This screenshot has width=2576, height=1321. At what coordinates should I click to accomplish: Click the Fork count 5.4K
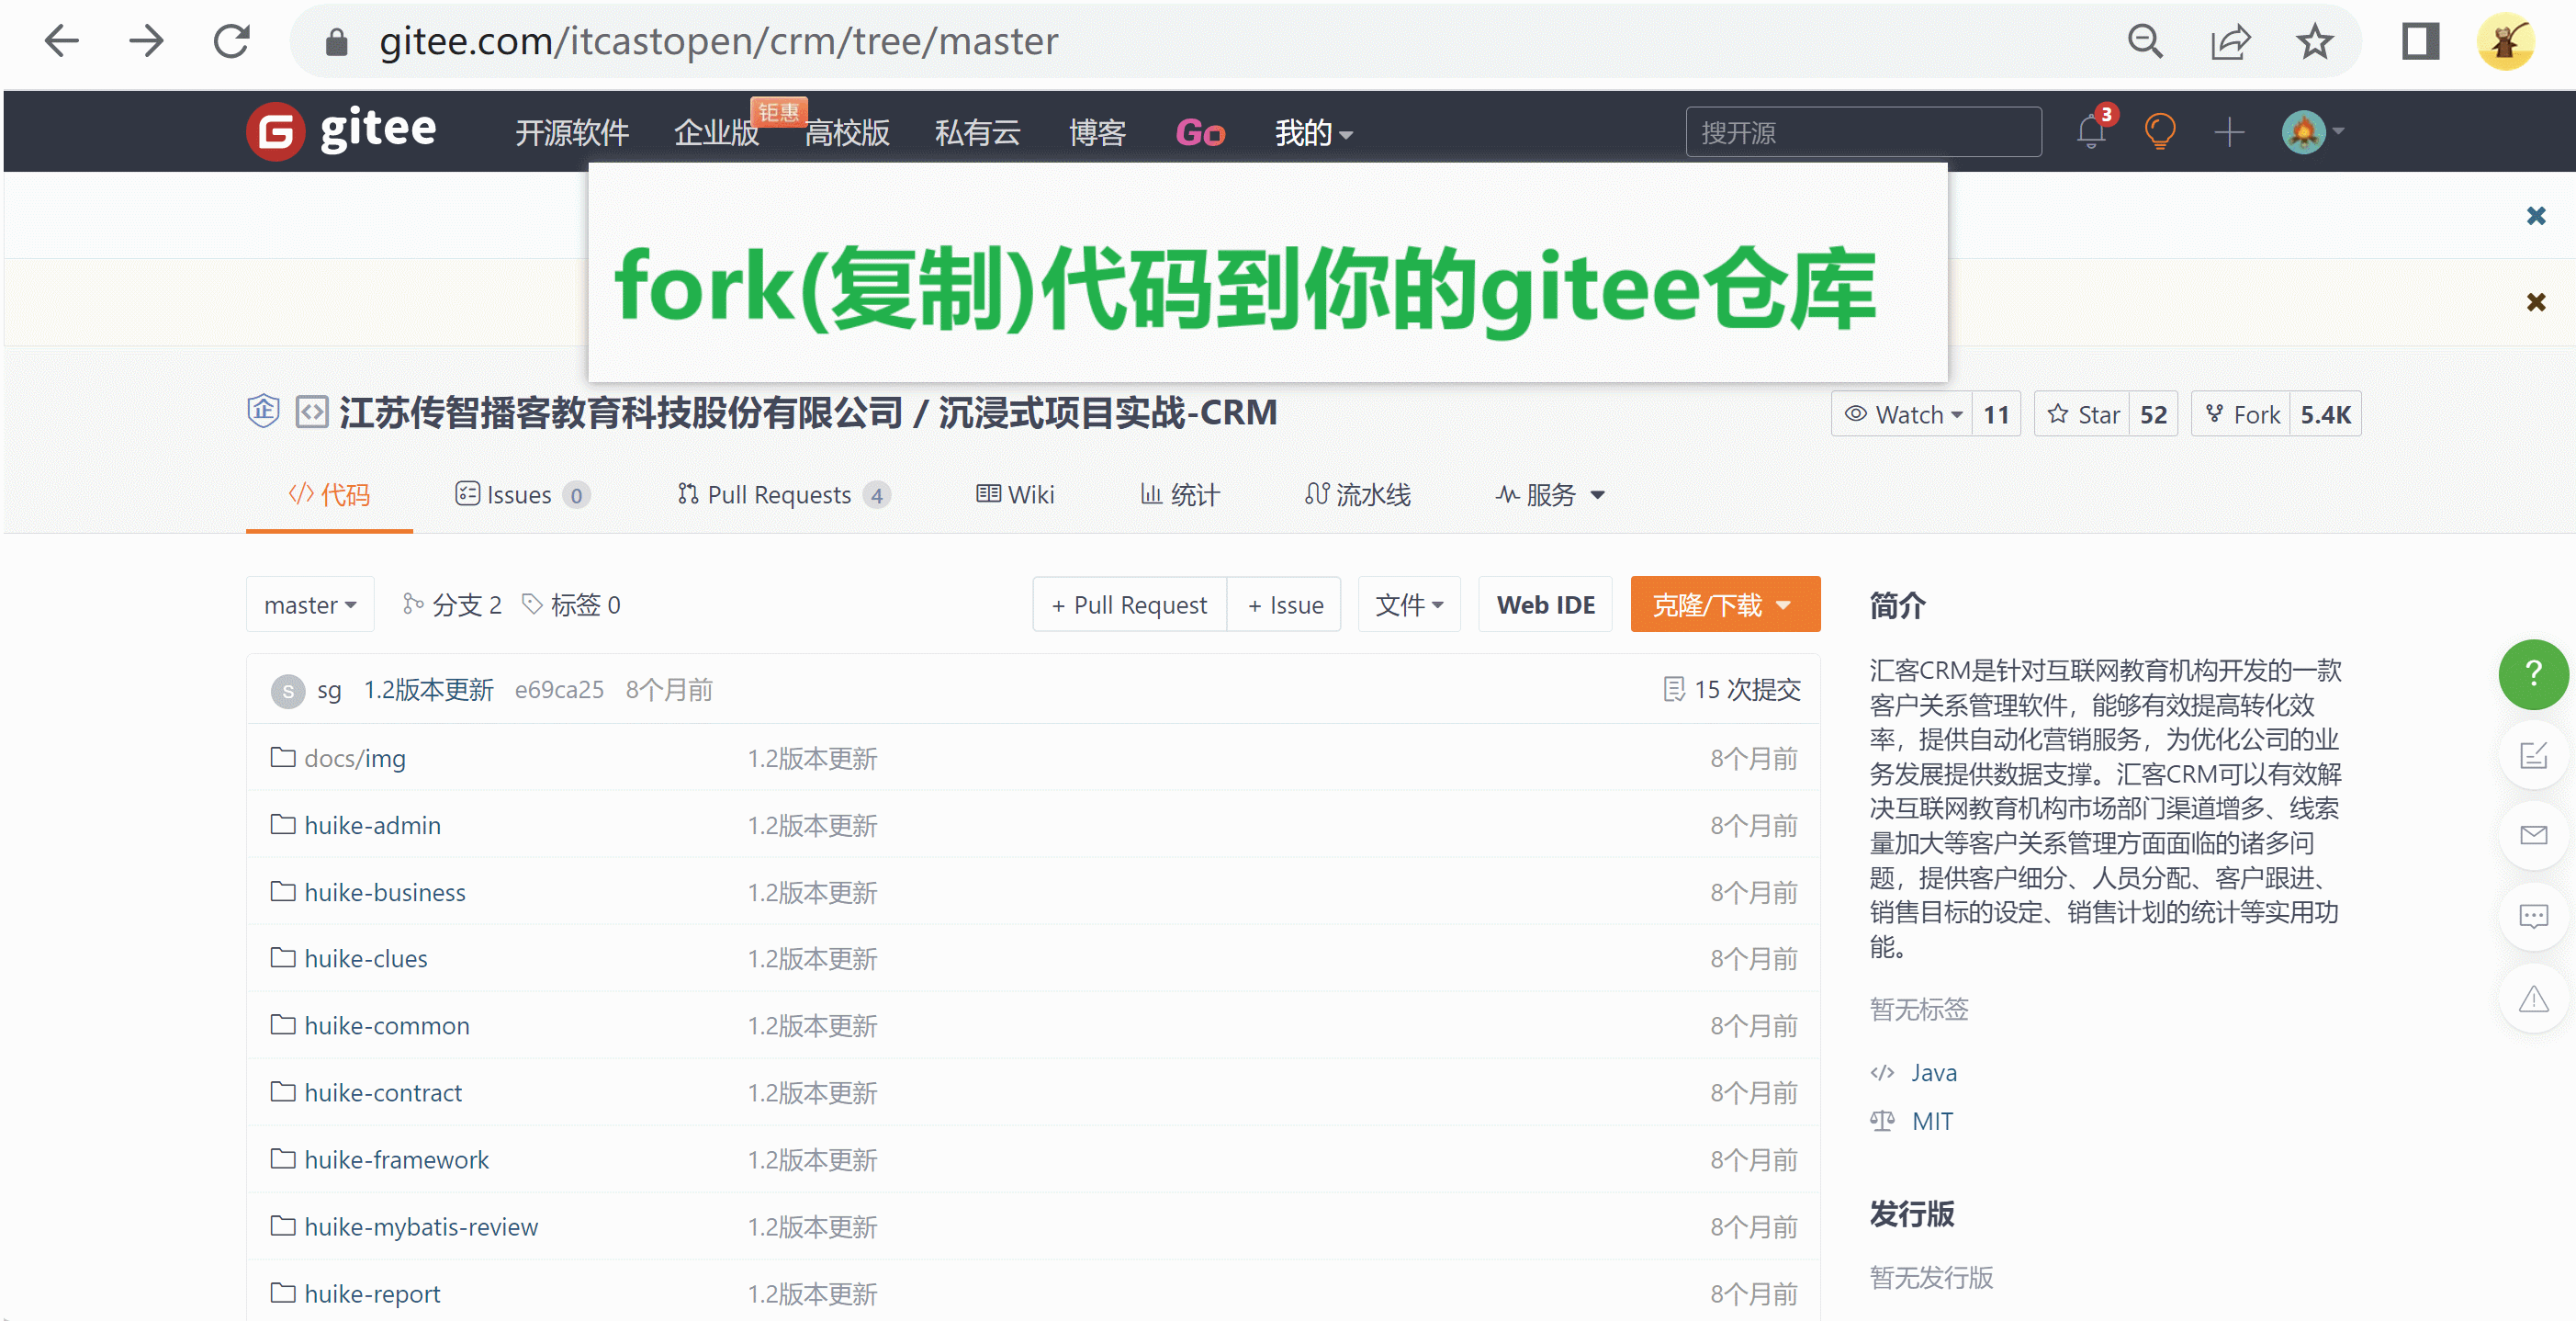pyautogui.click(x=2325, y=414)
